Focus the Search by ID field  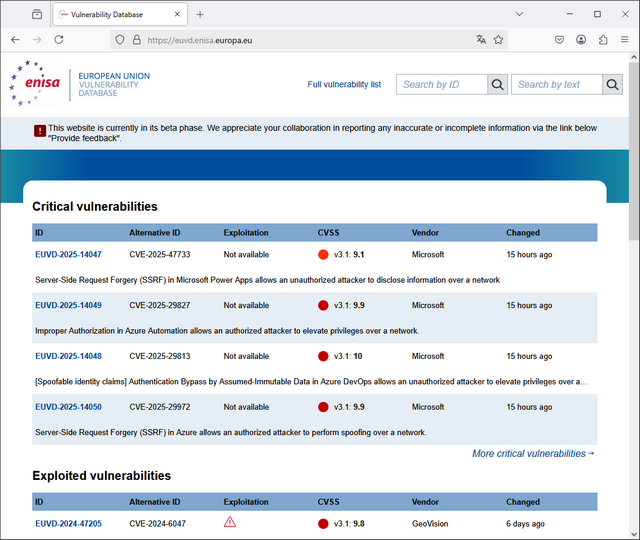(442, 84)
